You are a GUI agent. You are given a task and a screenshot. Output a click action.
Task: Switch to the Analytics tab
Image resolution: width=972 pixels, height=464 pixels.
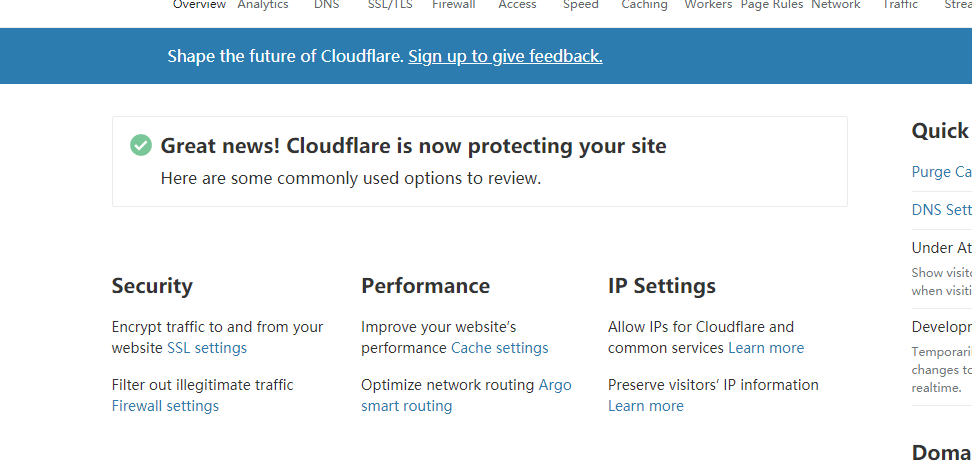[263, 5]
